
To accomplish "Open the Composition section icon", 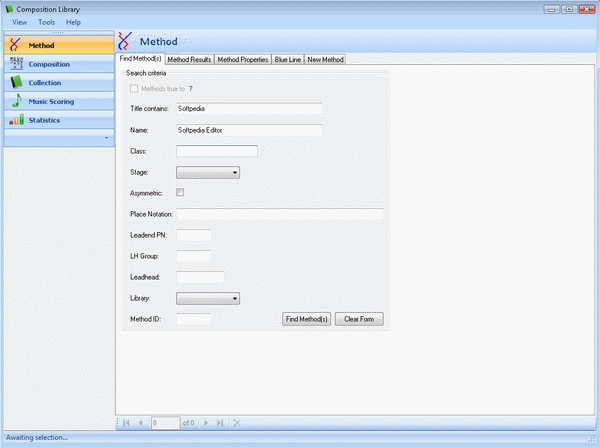I will pyautogui.click(x=16, y=64).
